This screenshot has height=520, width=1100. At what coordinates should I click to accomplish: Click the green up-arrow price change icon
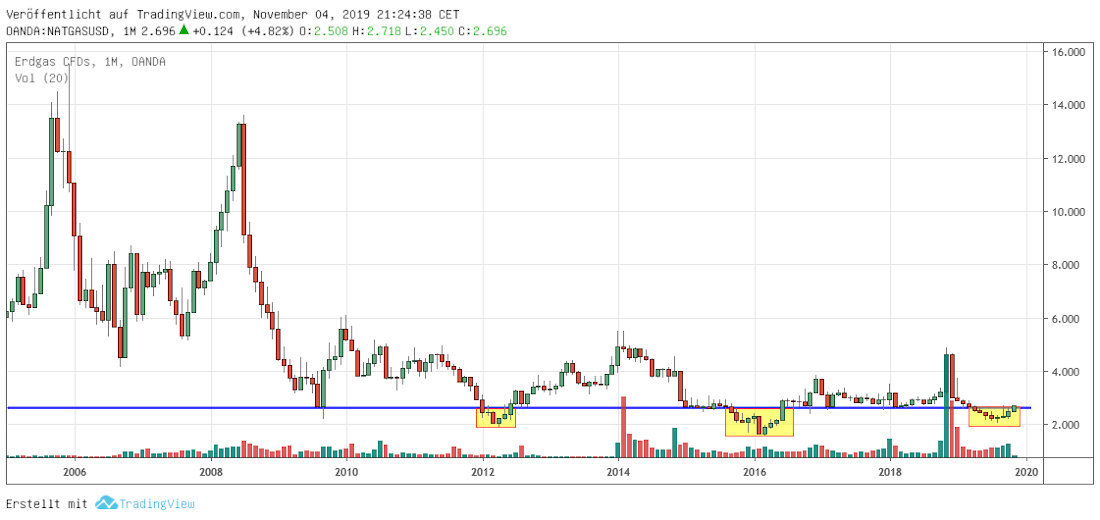click(x=183, y=30)
